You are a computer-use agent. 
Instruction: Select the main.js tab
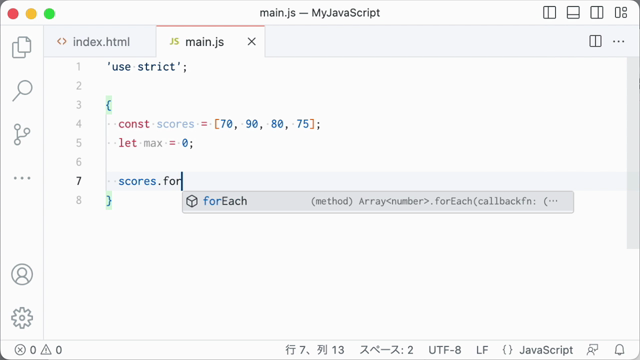point(204,42)
